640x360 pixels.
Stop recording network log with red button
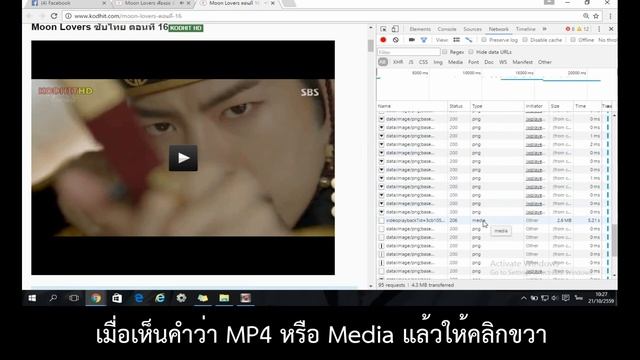(x=383, y=40)
